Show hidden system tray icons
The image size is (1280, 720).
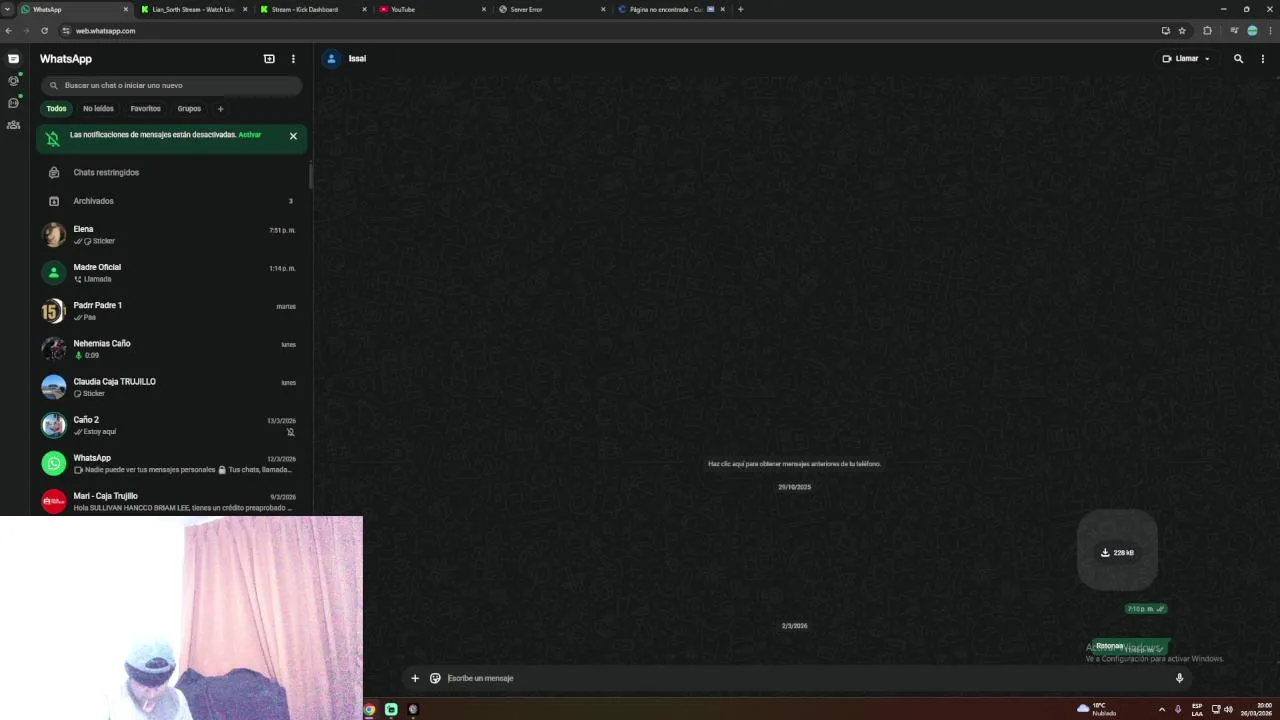[x=1161, y=709]
